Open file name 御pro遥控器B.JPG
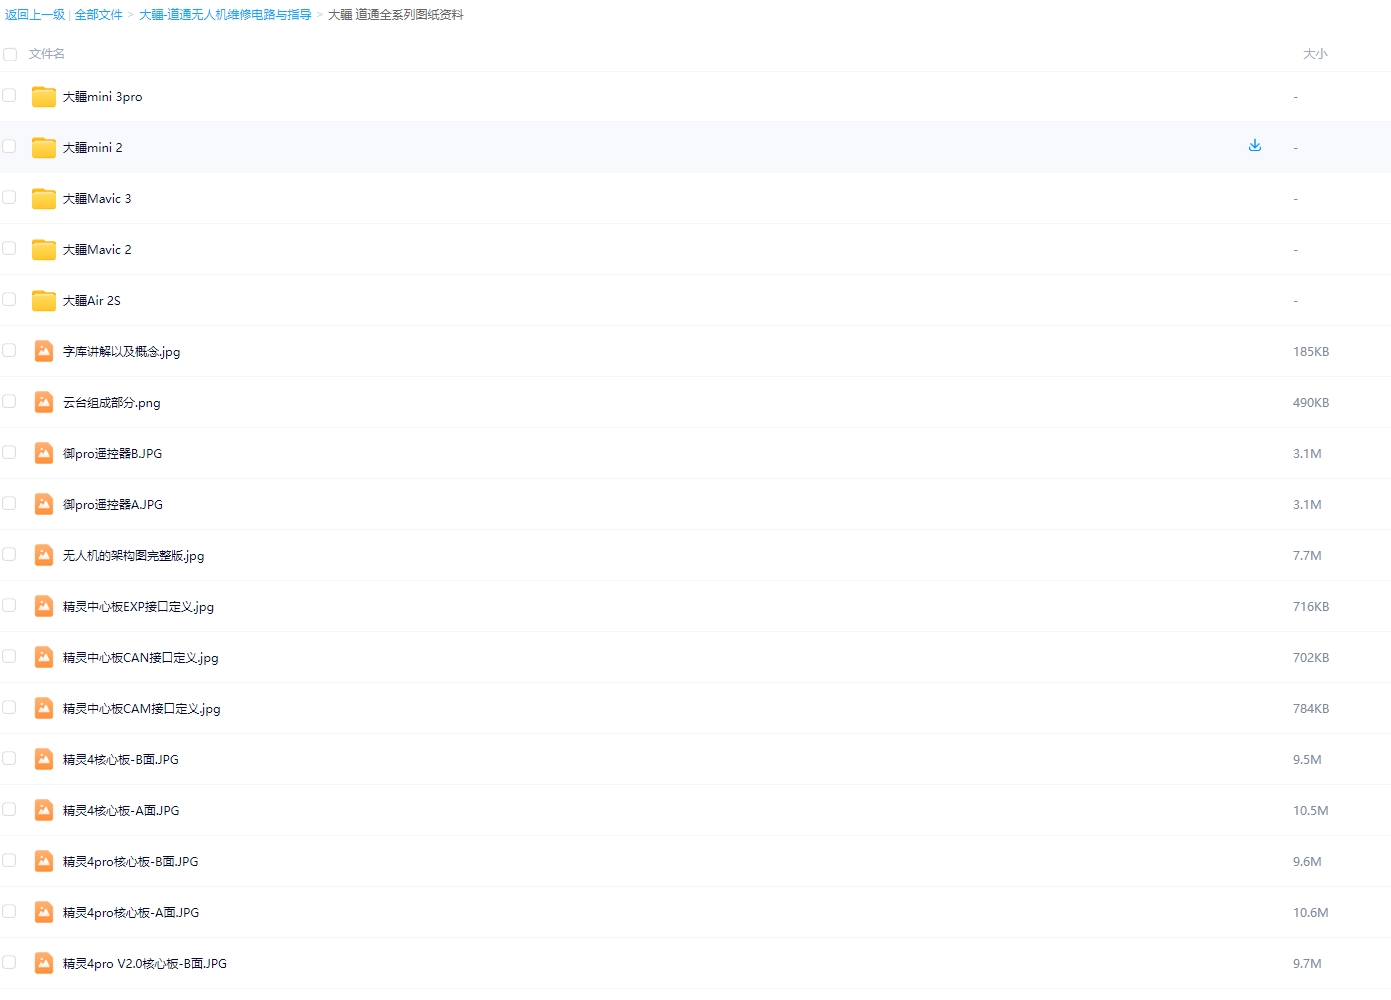Screen dimensions: 1391x1000 coord(112,454)
